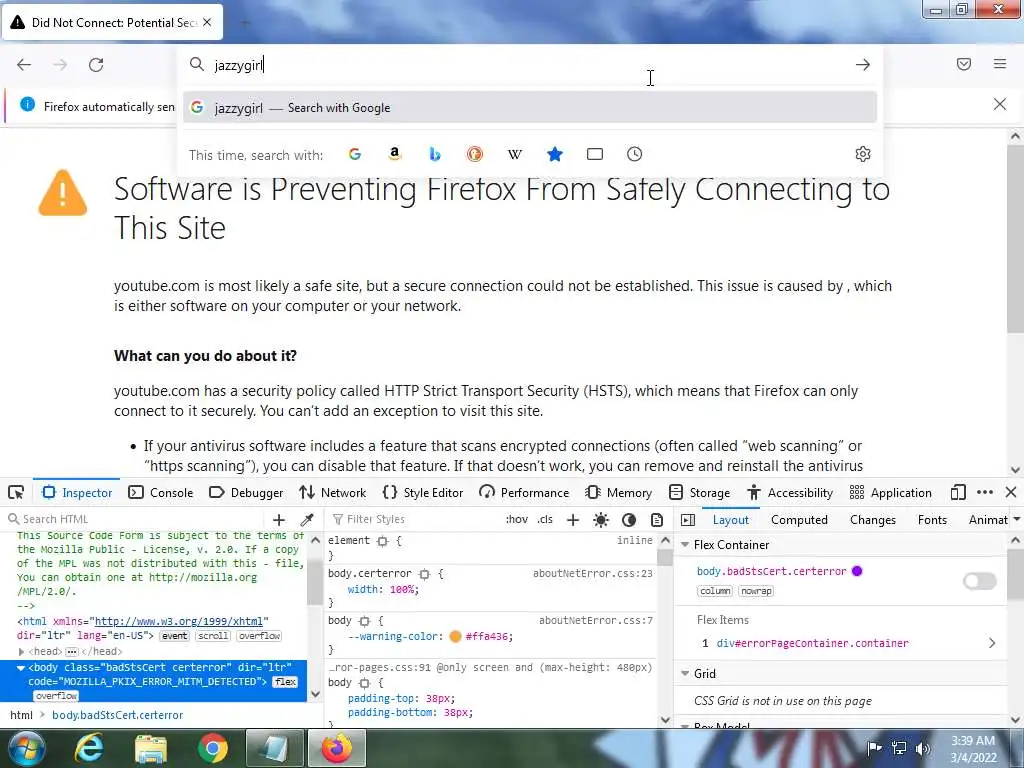Open the Network tab
The image size is (1024, 768).
coord(333,492)
